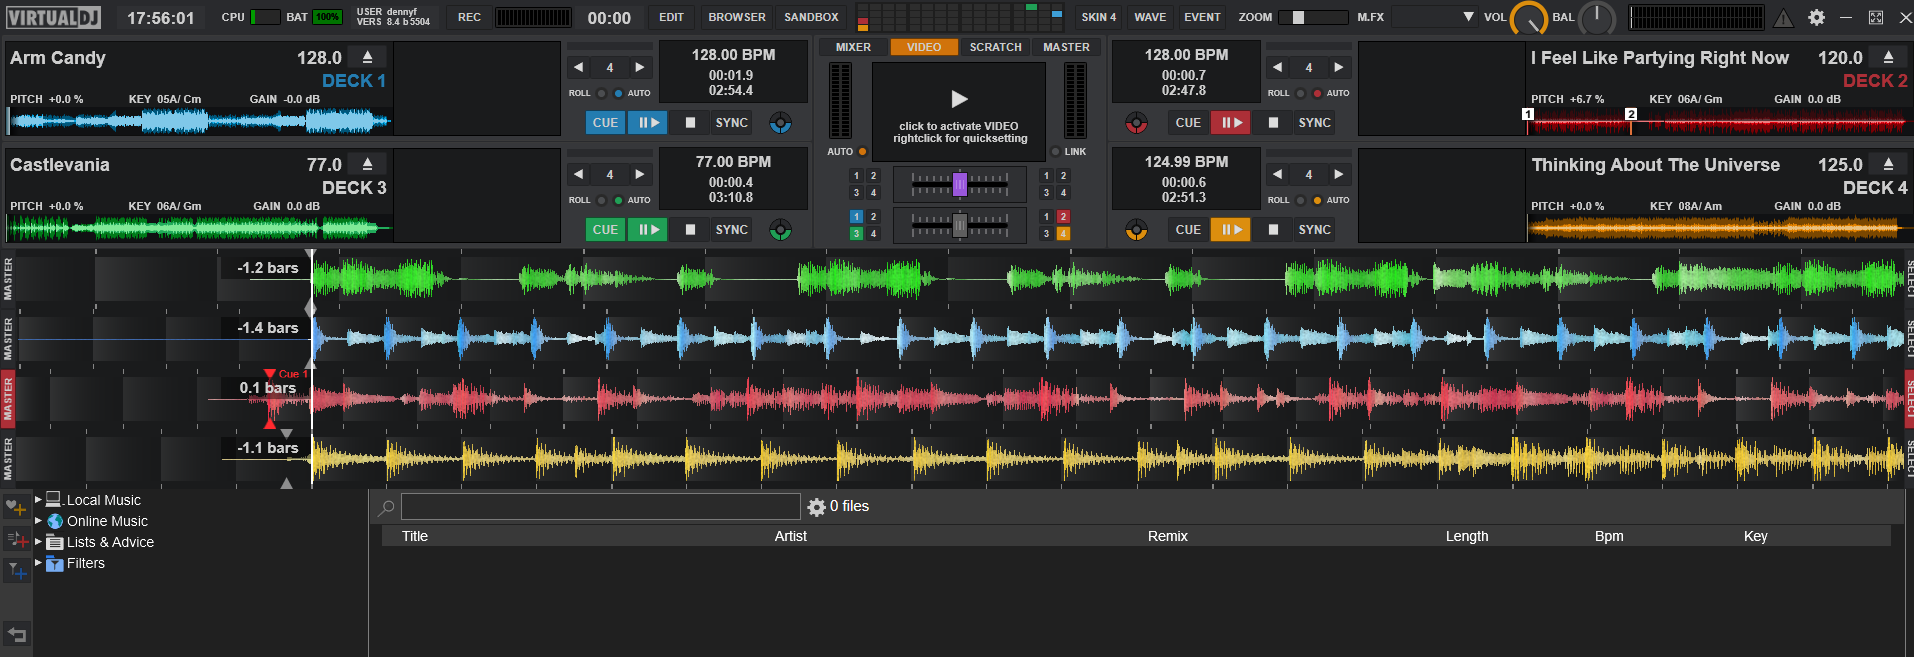This screenshot has width=1914, height=657.
Task: Stop Deck 4 with the square stop button
Action: pos(1273,230)
